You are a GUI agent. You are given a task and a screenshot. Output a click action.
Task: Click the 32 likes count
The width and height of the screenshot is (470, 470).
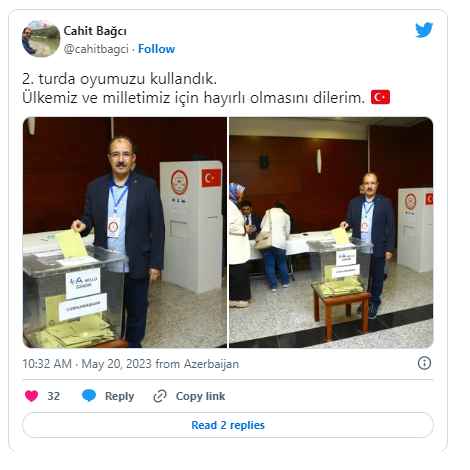pyautogui.click(x=53, y=396)
